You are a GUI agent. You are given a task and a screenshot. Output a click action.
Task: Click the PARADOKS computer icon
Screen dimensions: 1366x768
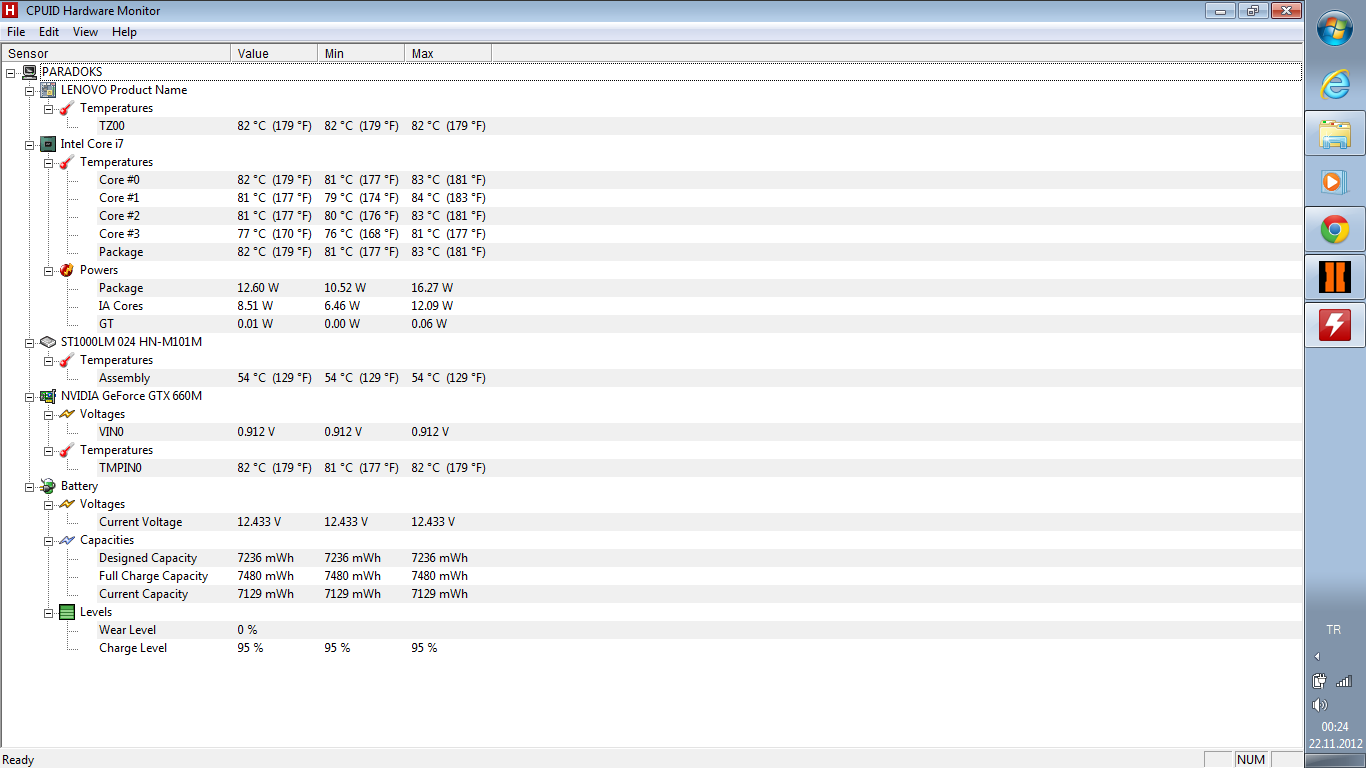pyautogui.click(x=29, y=72)
